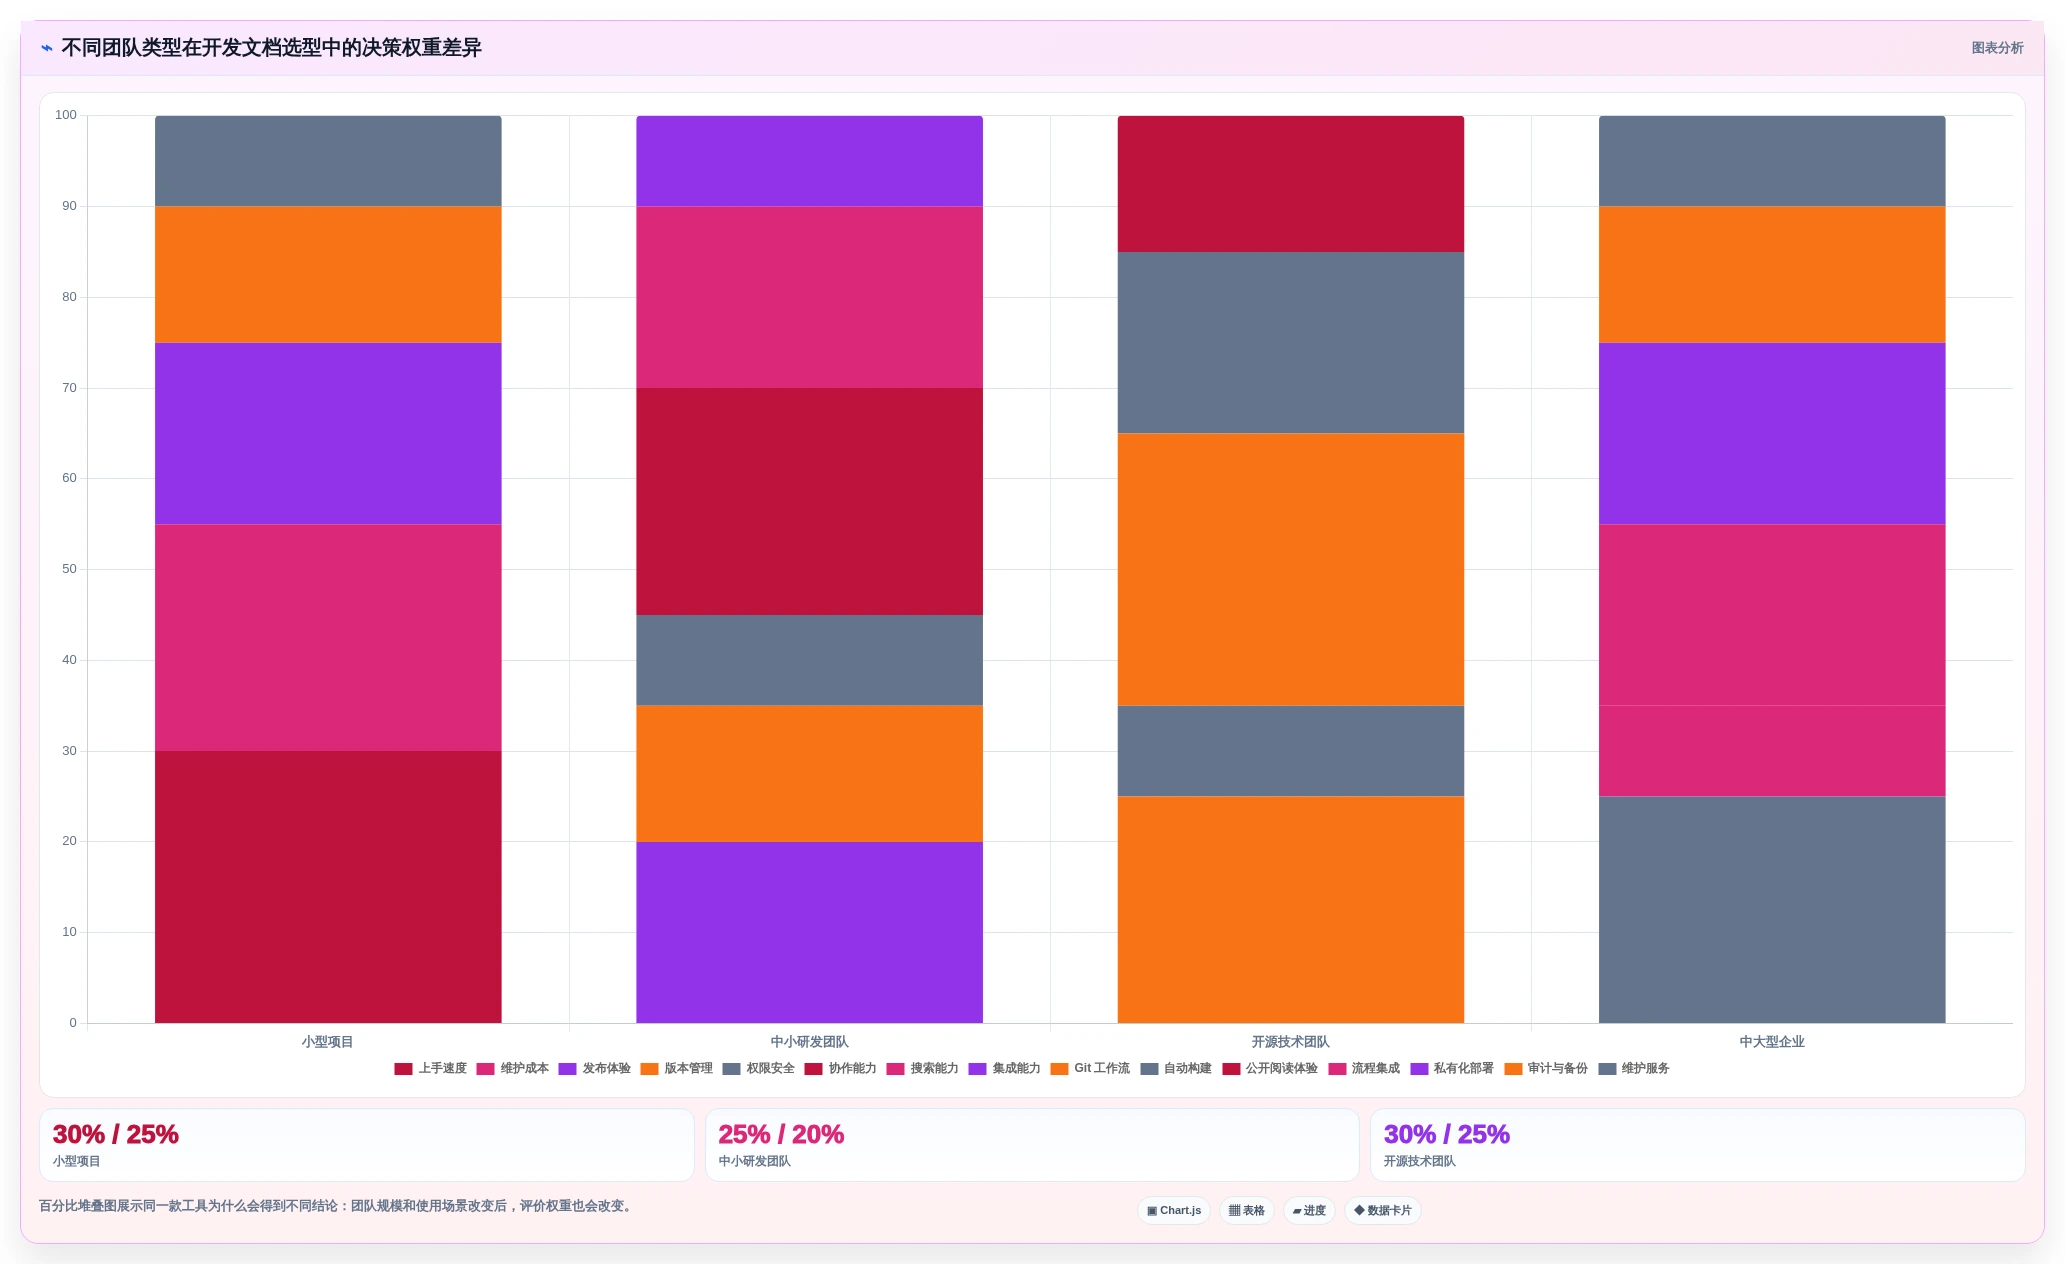Viewport: 2065px width, 1264px height.
Task: Click the 数据卡片 tag pill
Action: (1383, 1211)
